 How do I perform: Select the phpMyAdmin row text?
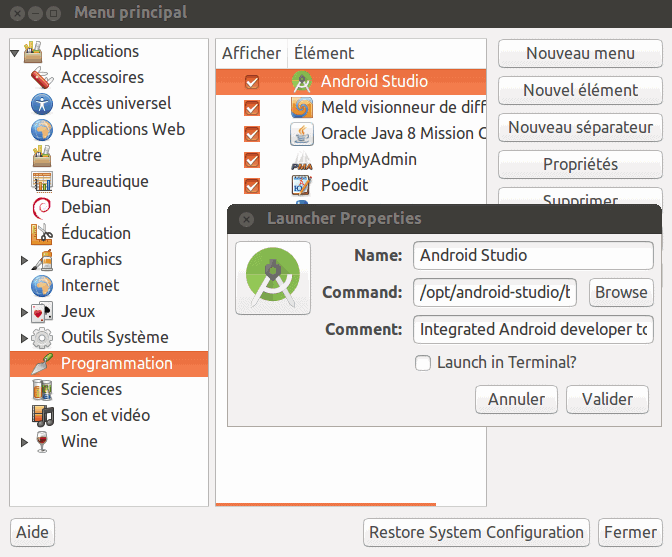point(369,160)
